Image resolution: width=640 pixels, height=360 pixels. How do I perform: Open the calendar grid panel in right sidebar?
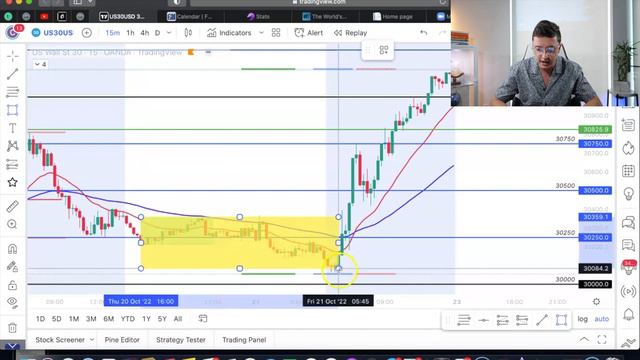[628, 171]
